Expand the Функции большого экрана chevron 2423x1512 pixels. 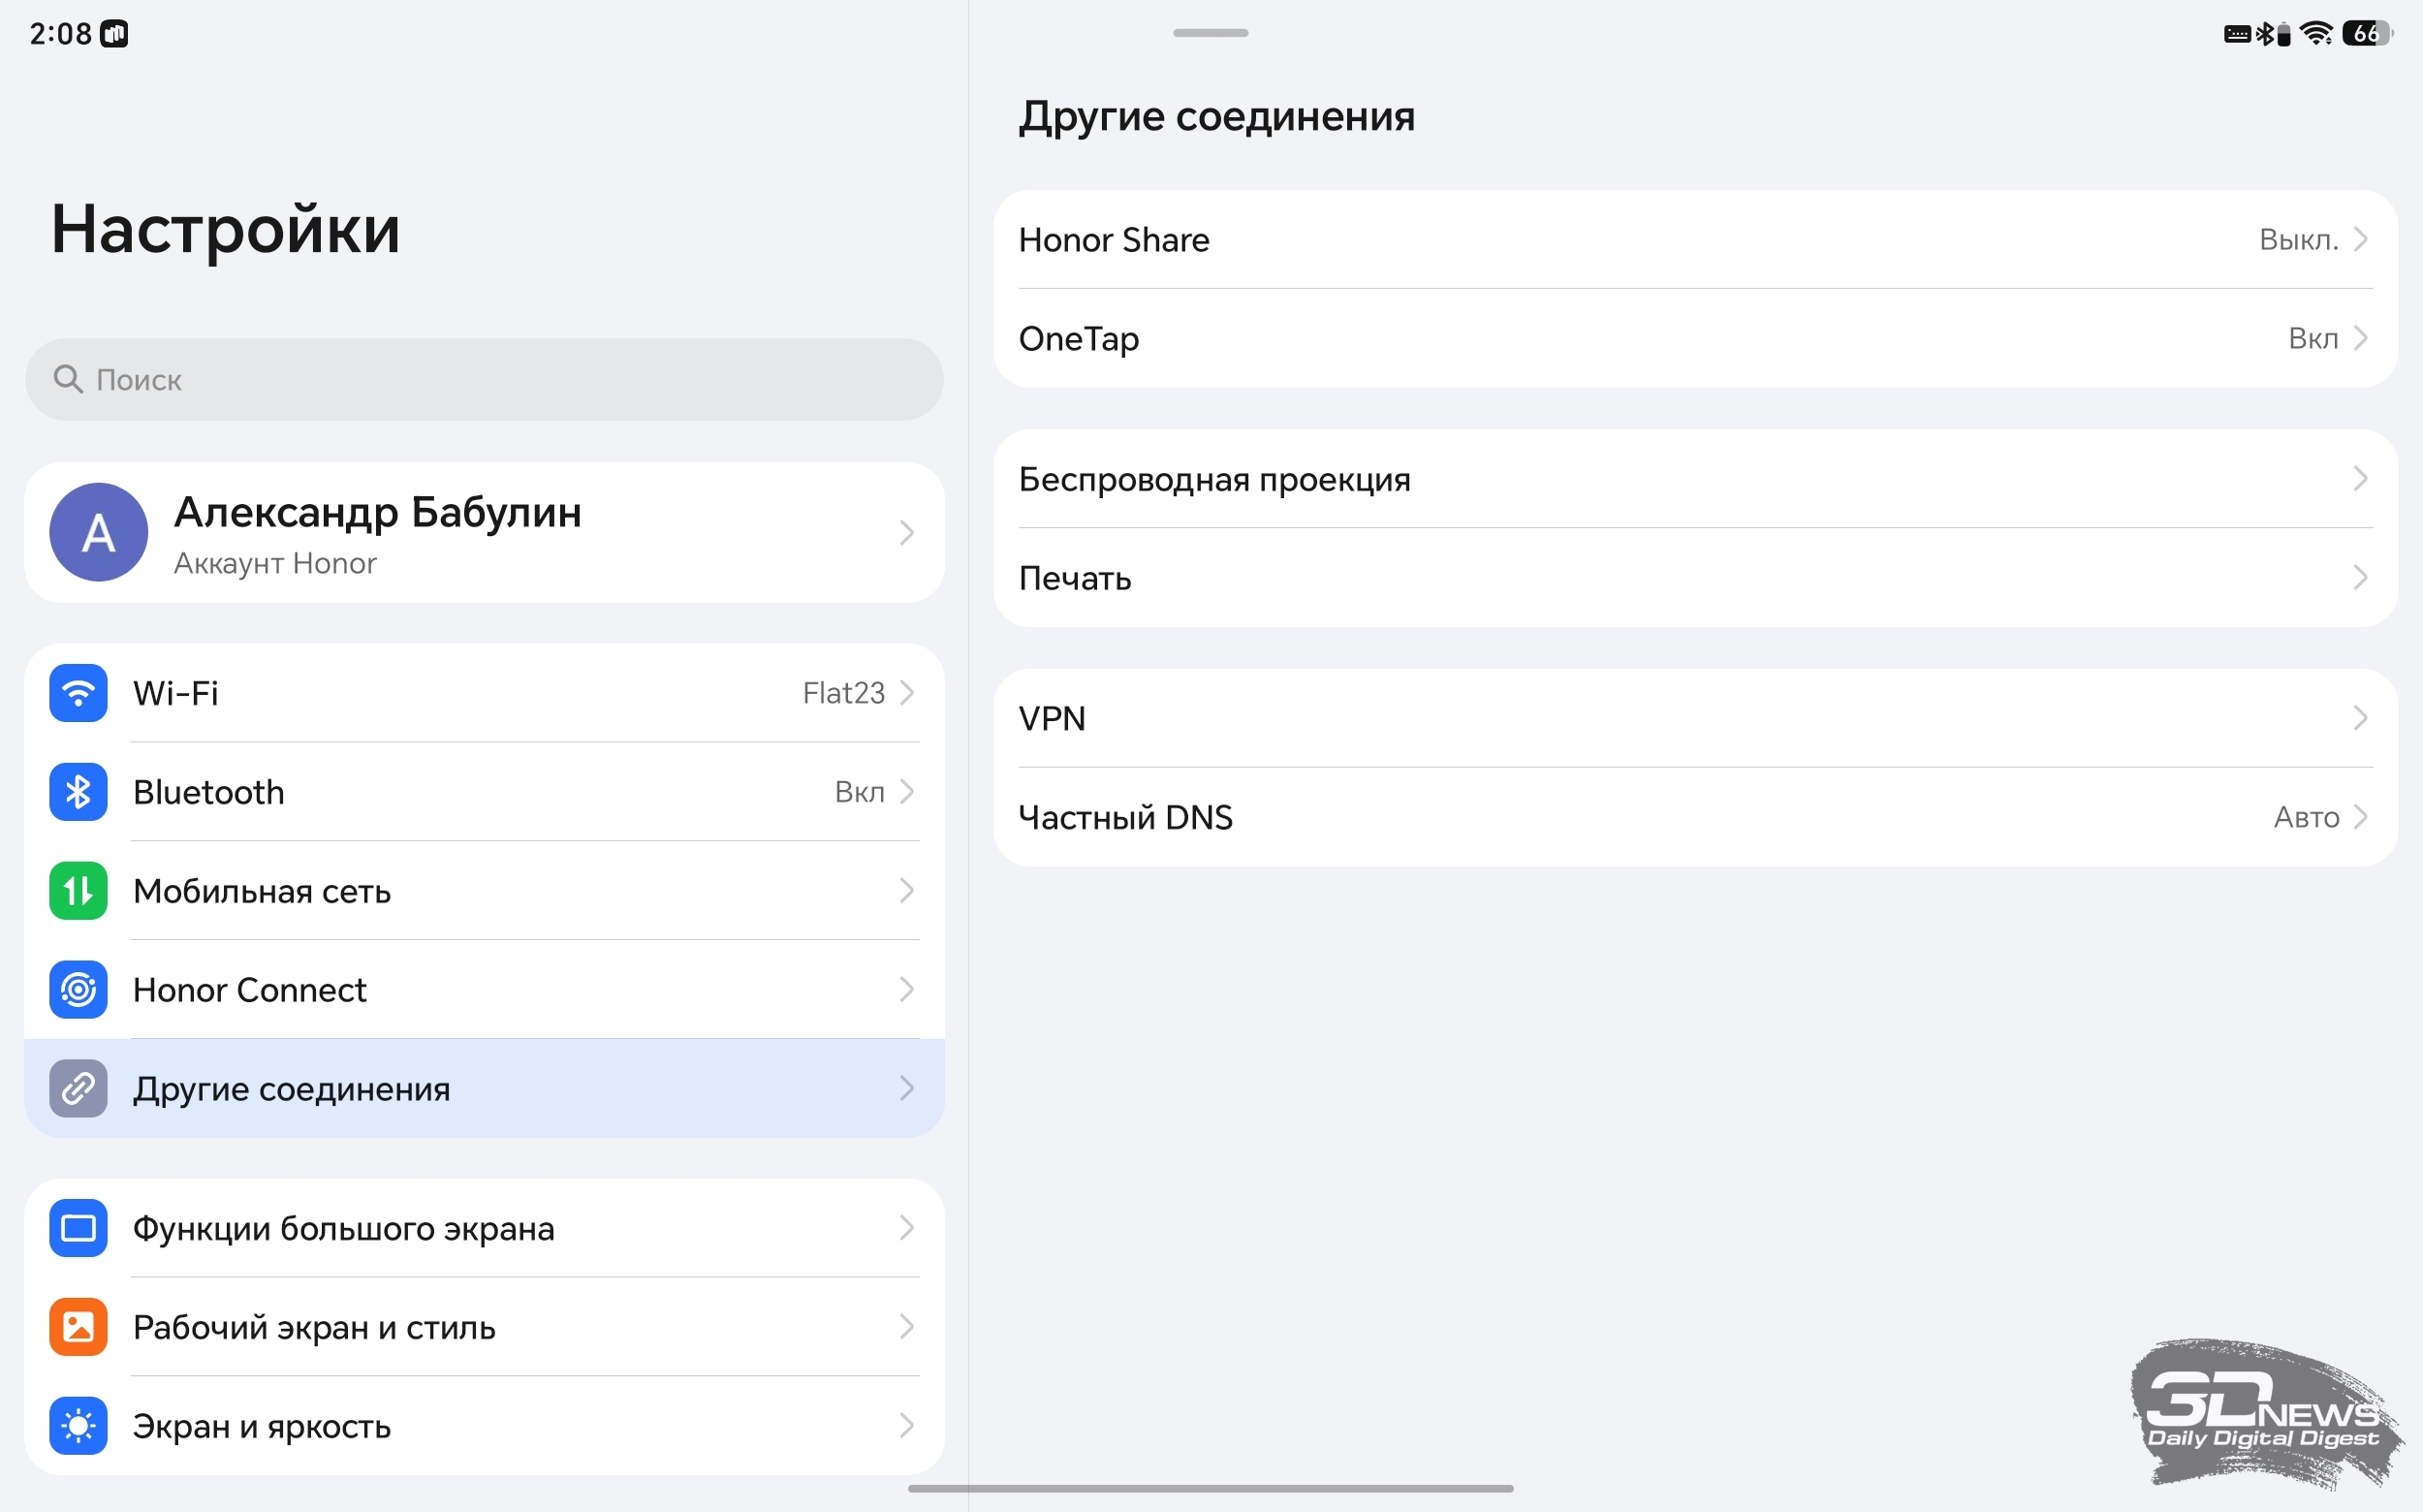point(906,1228)
